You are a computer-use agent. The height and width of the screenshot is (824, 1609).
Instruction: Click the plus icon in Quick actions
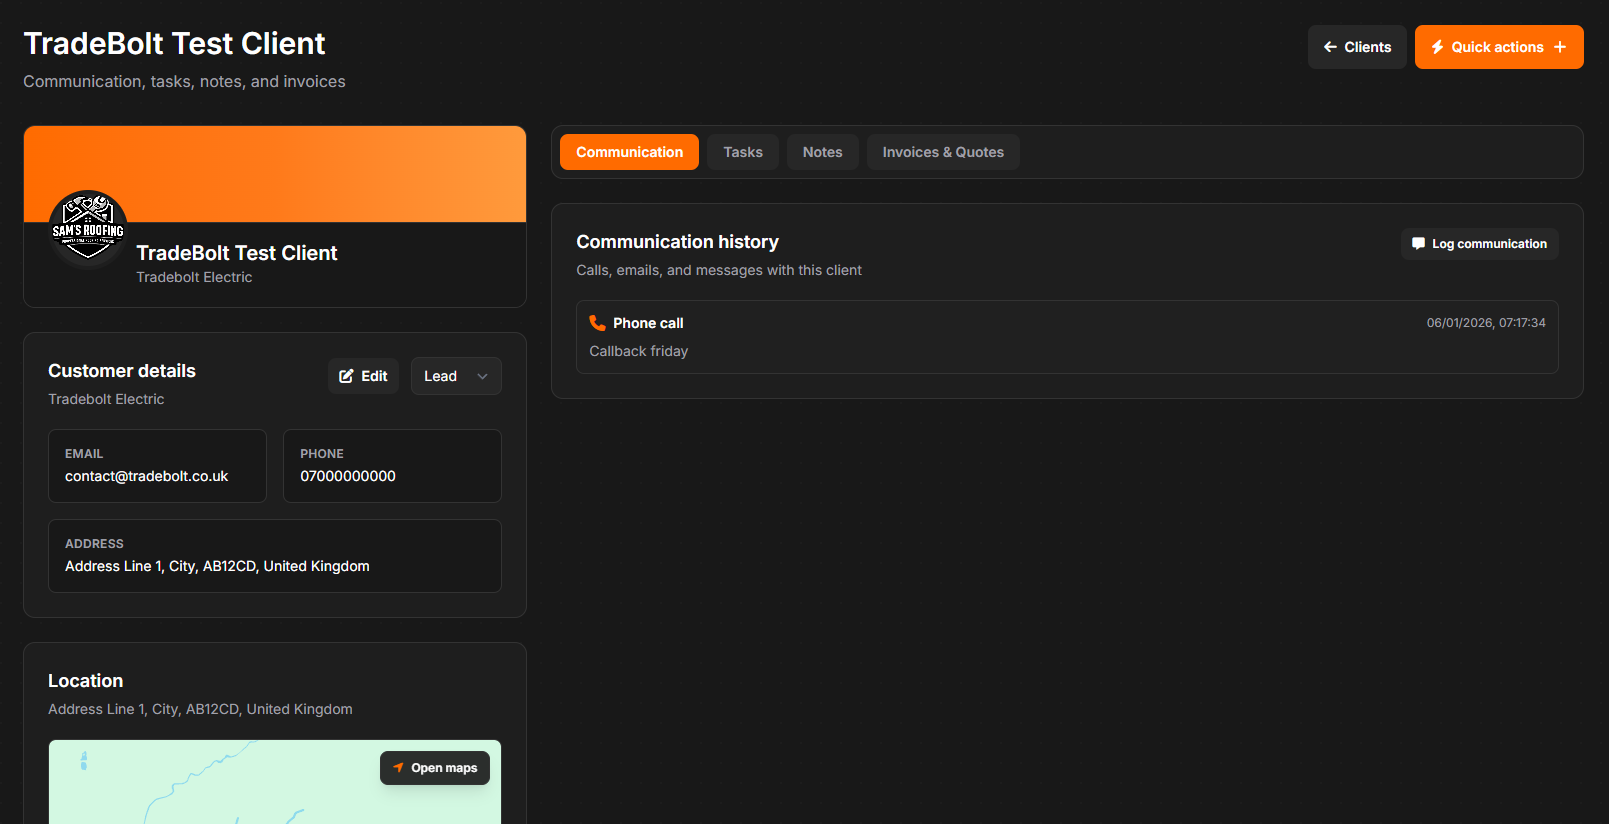tap(1560, 47)
